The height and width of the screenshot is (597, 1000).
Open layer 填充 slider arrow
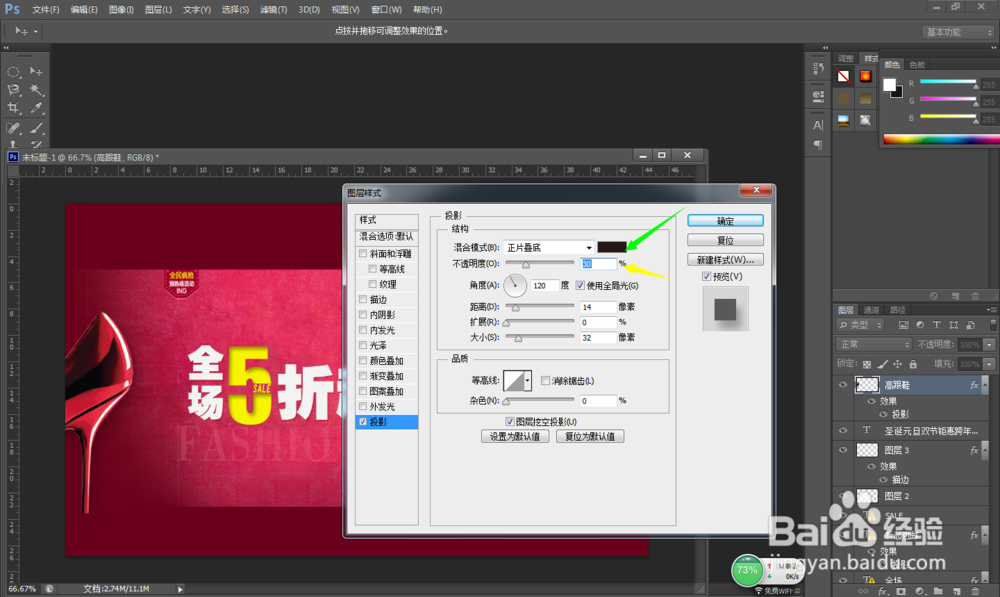pyautogui.click(x=989, y=364)
